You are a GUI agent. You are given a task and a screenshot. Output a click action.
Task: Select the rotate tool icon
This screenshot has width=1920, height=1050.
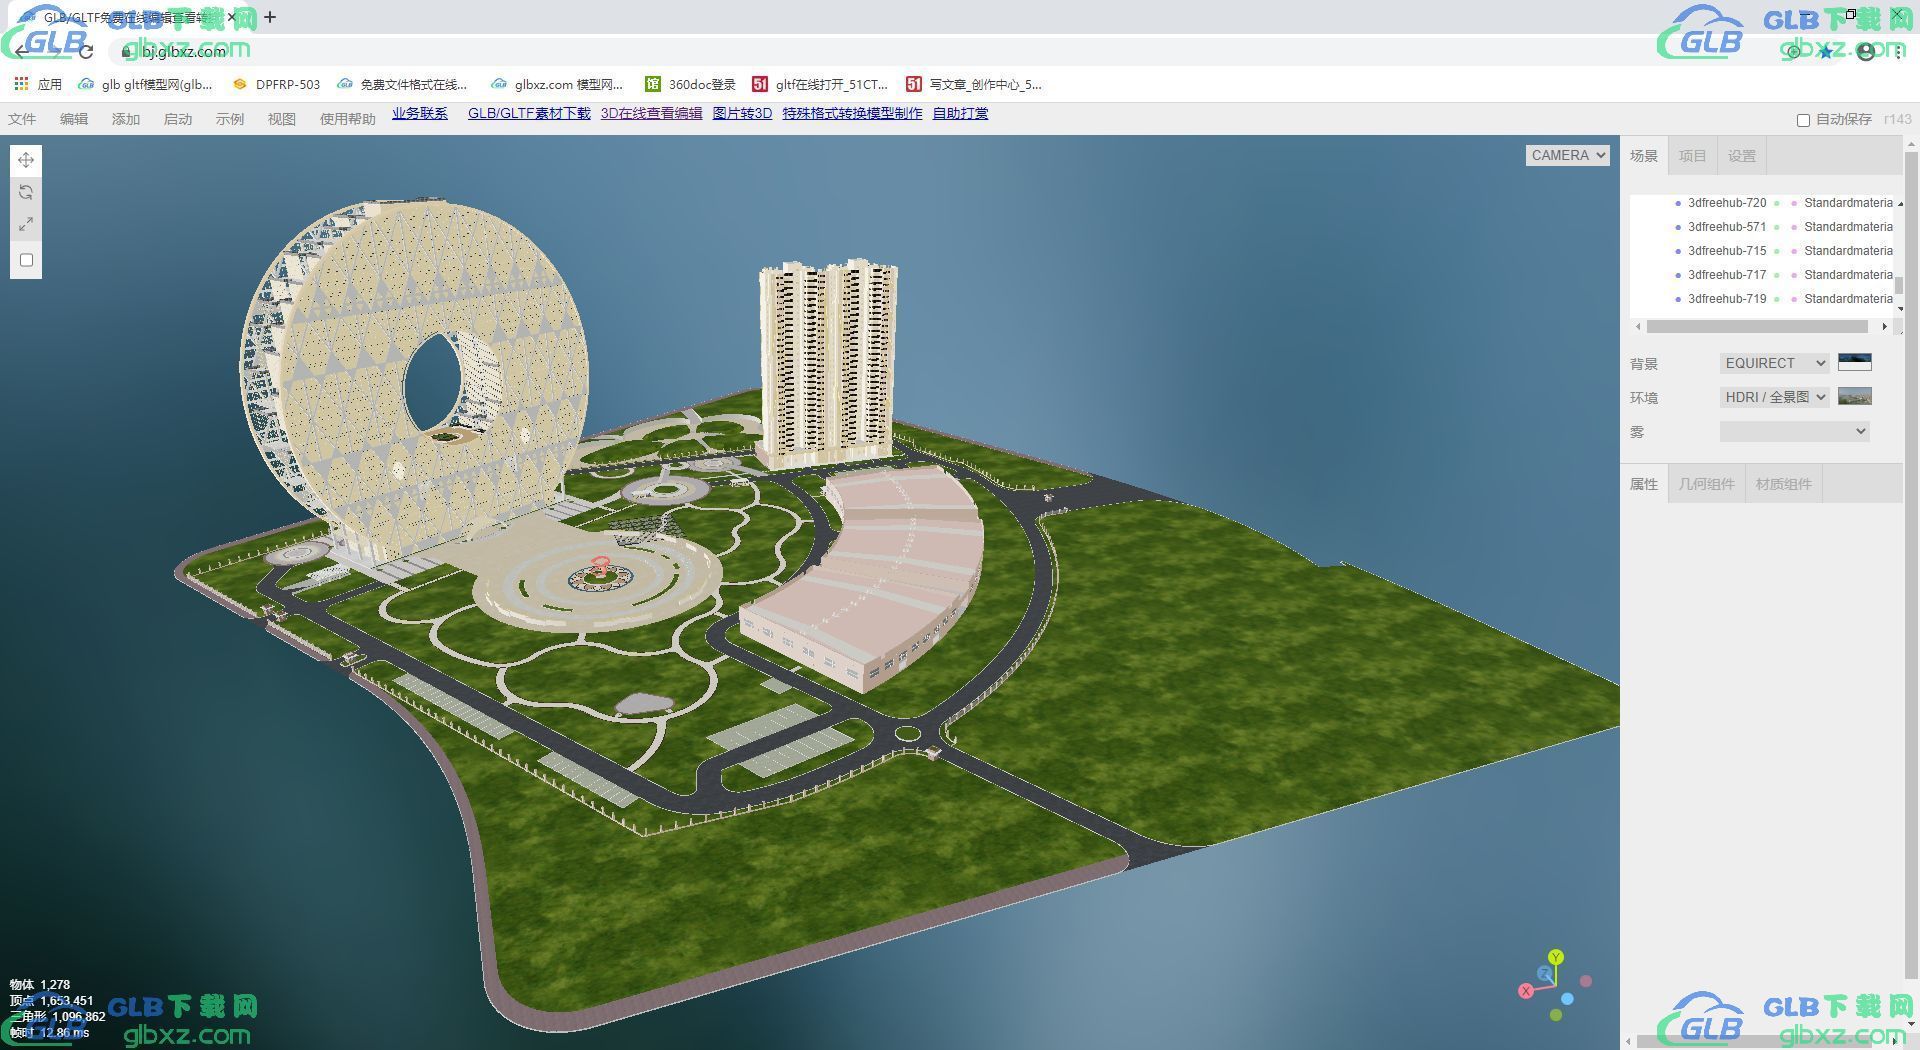[26, 192]
